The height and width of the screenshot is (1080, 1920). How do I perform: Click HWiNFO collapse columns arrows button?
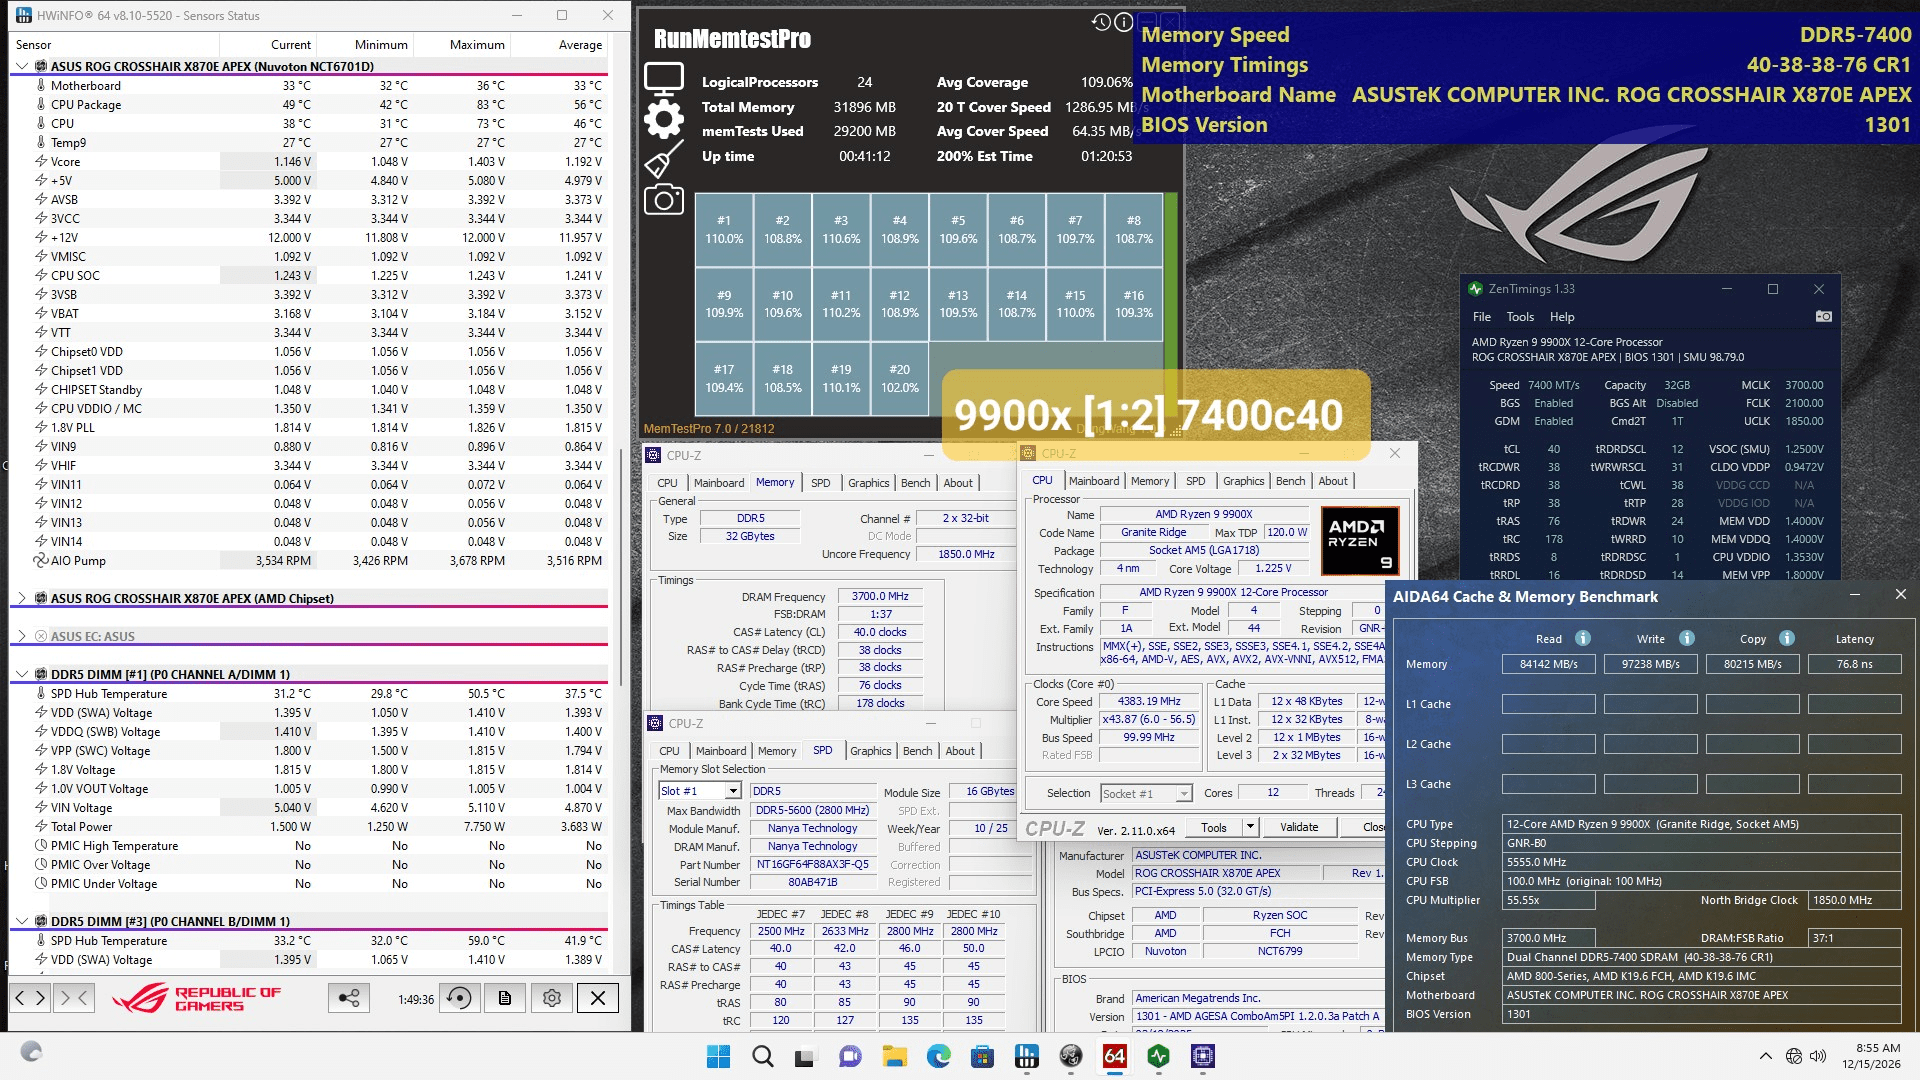coord(74,997)
